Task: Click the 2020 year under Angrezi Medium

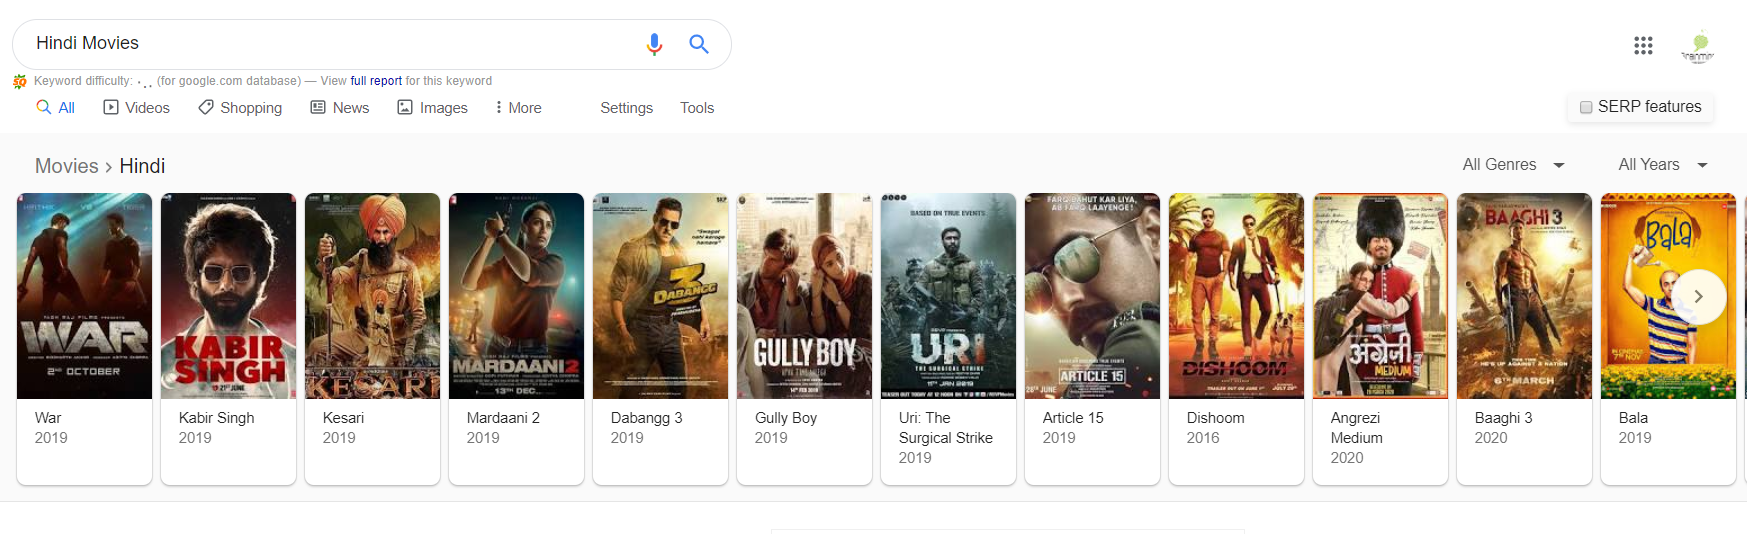Action: (1347, 458)
